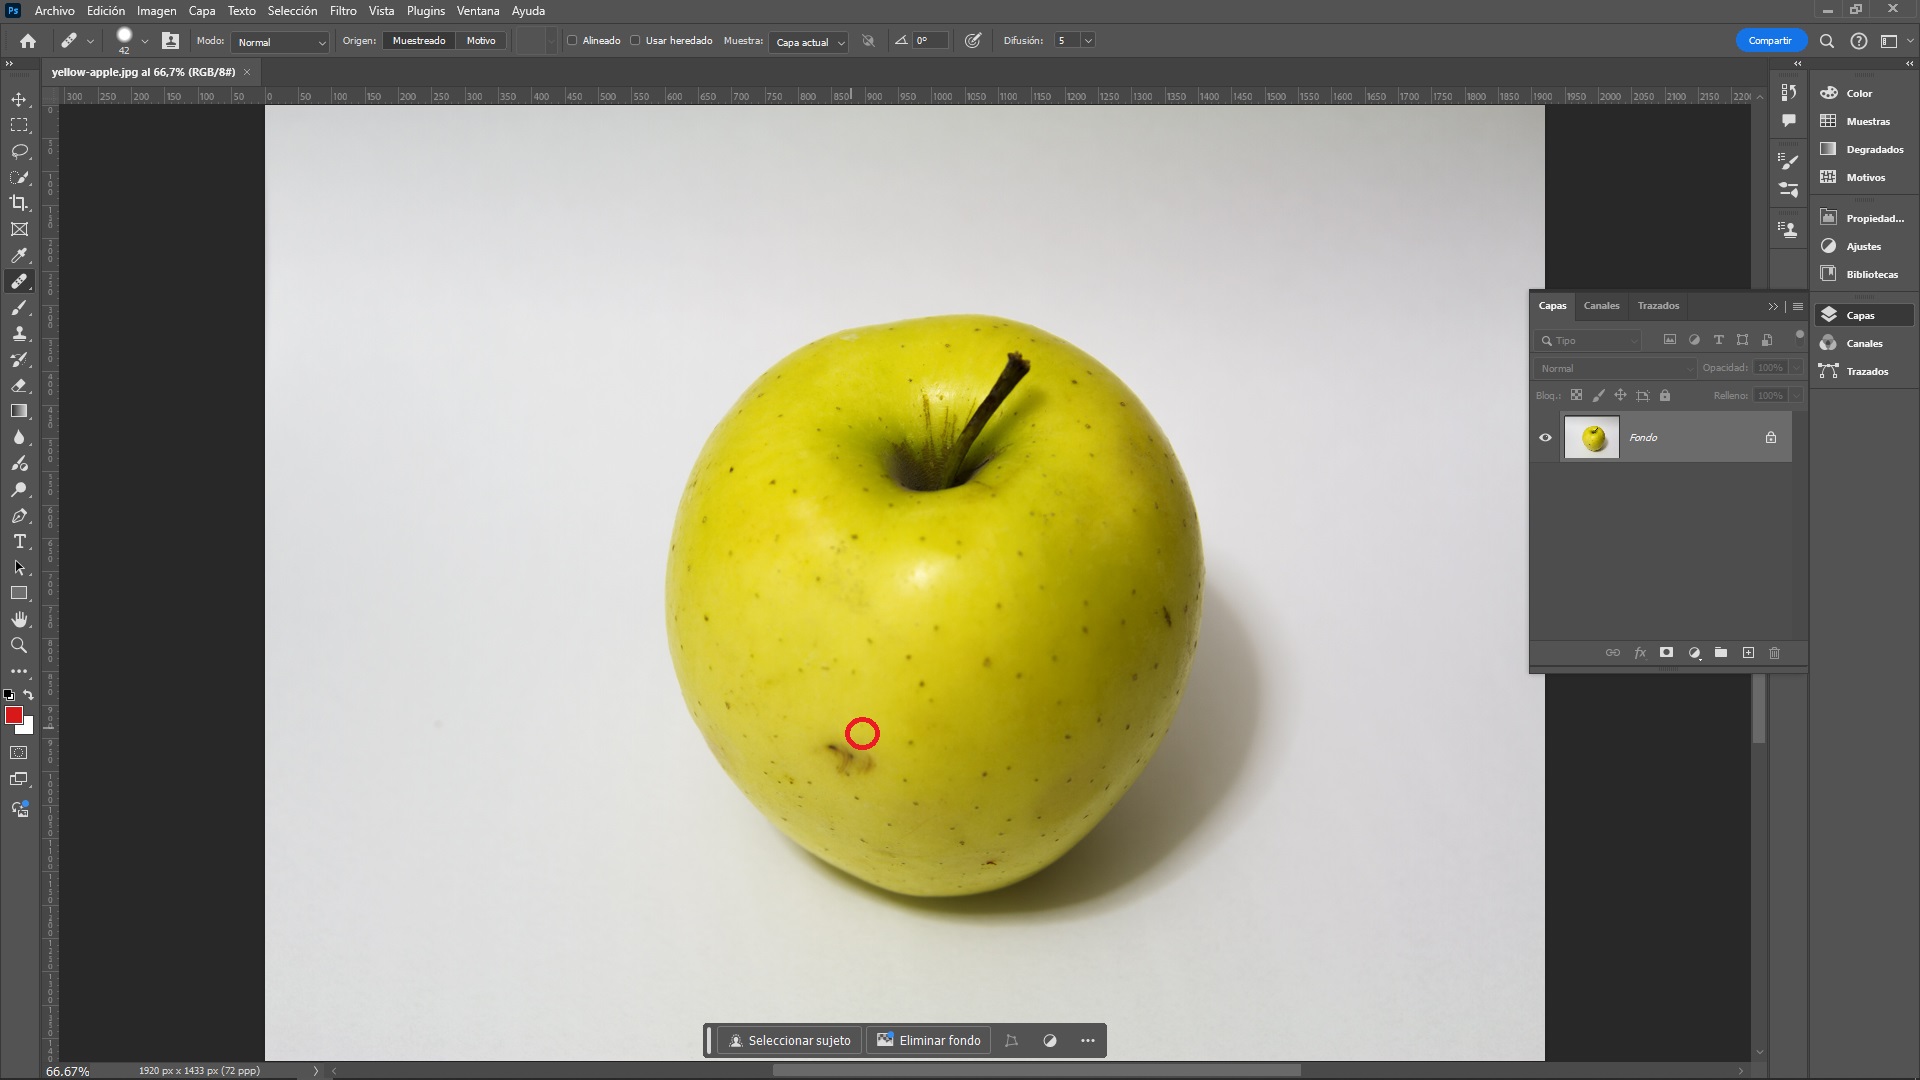Click Seleccionar sujeto button
This screenshot has height=1080, width=1920.
(790, 1041)
